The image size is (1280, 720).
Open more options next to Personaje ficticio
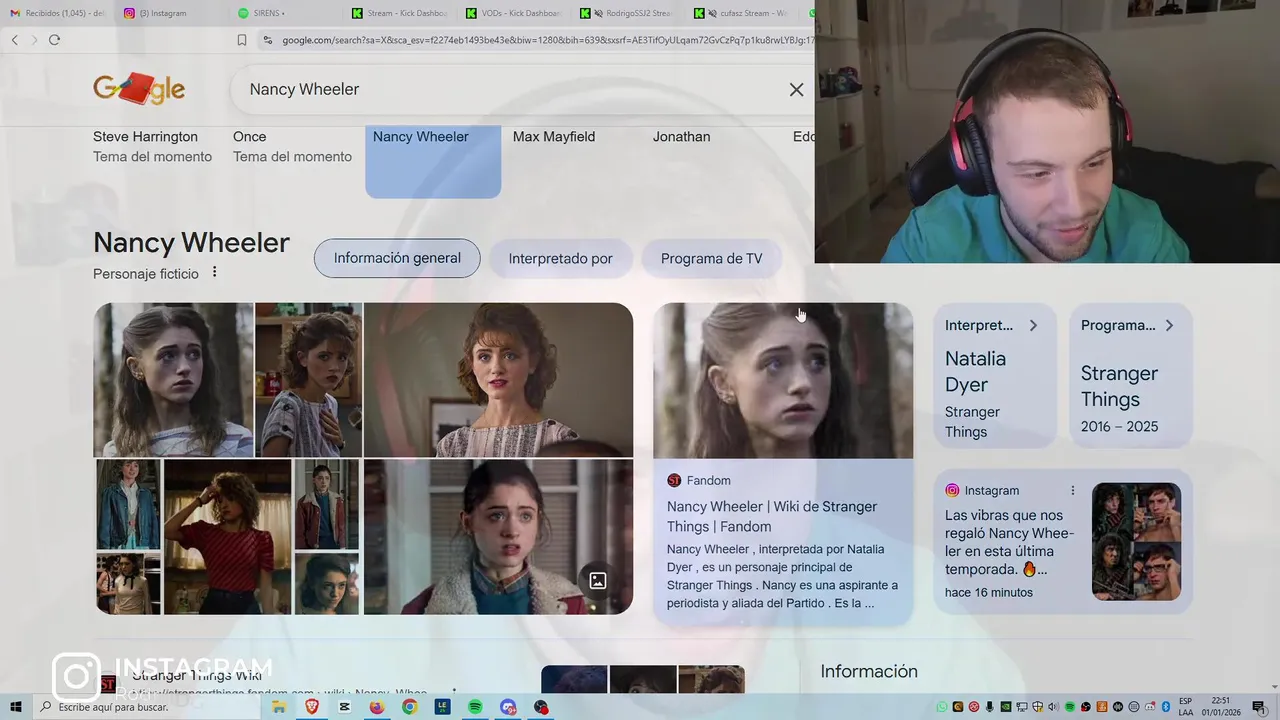[214, 273]
